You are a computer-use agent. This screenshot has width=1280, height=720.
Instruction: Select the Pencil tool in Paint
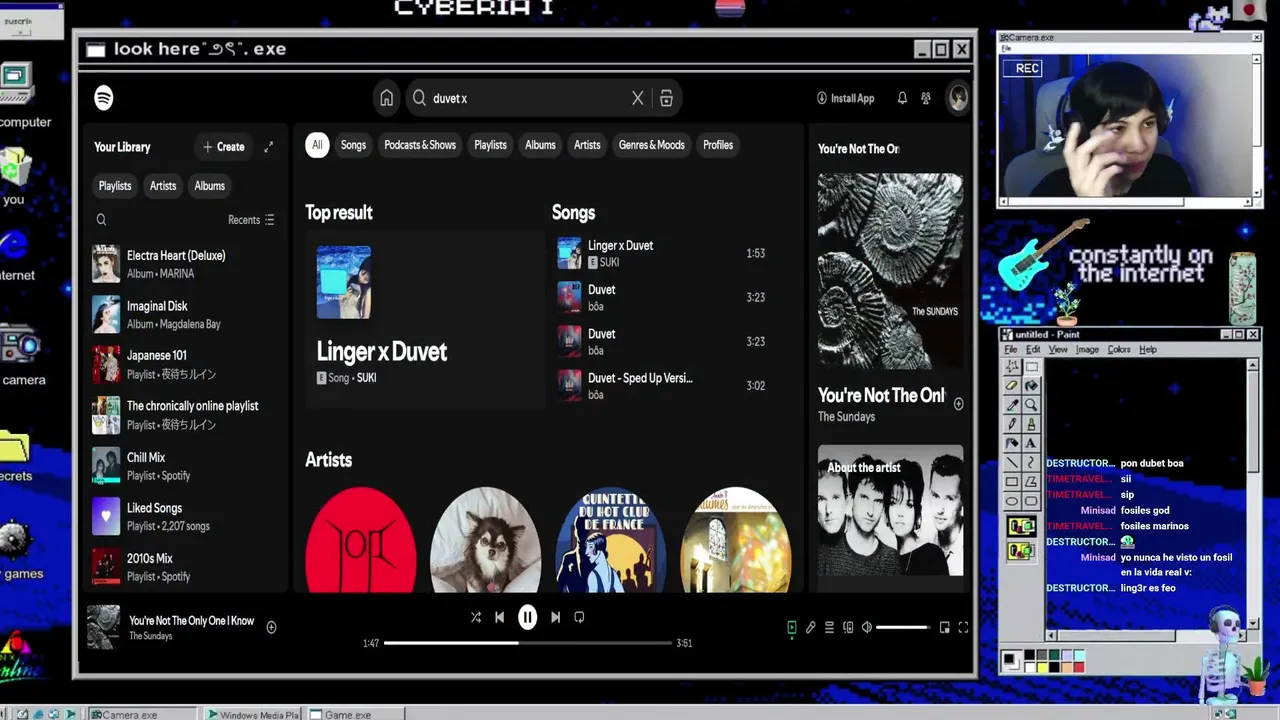coord(1012,423)
